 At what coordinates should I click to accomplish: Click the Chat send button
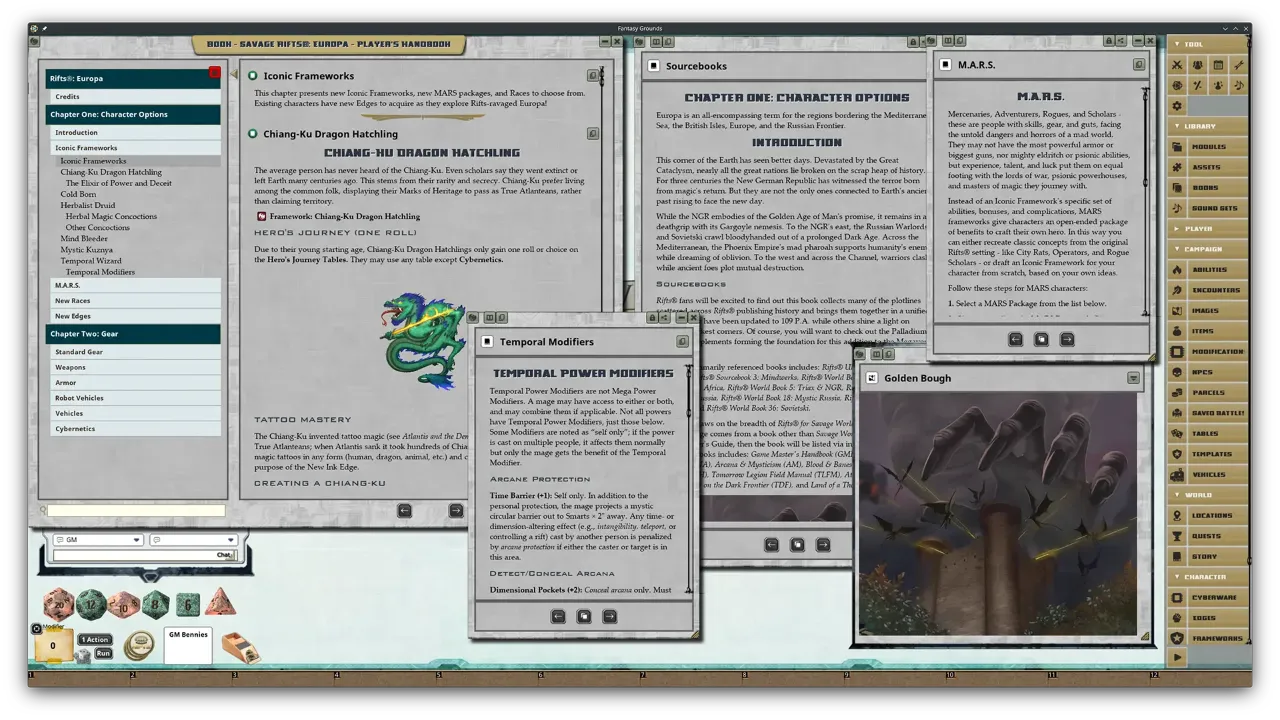coord(224,555)
